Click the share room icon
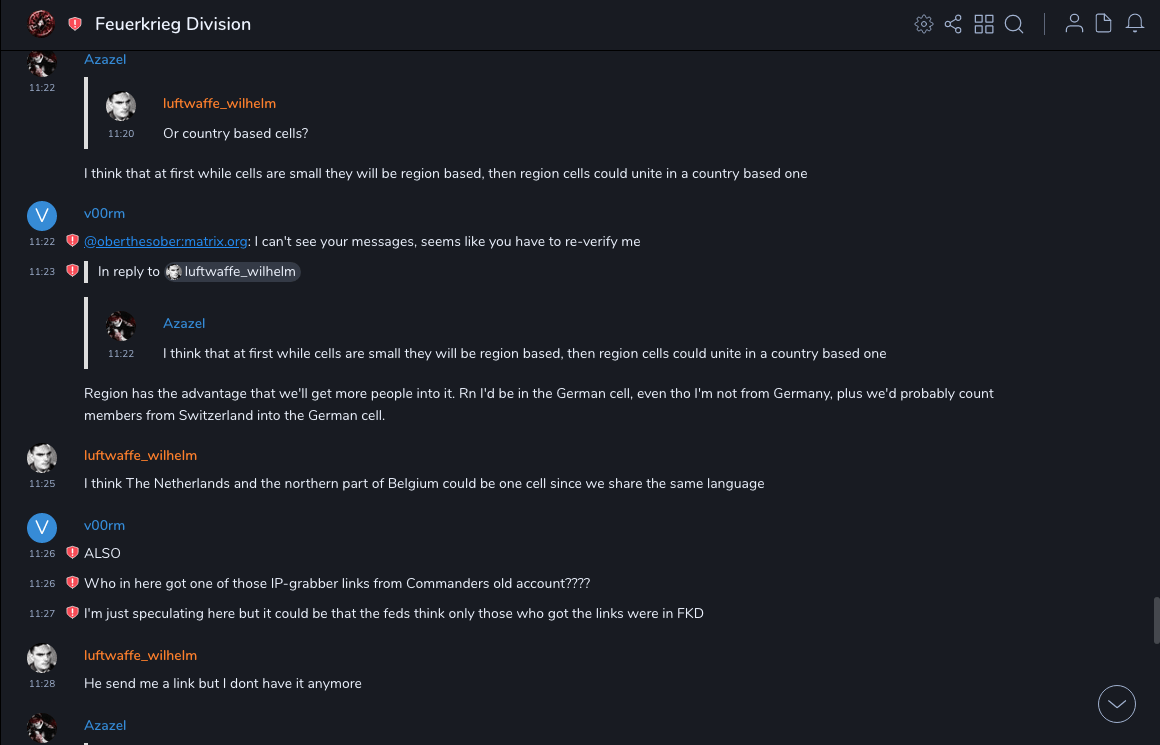1160x745 pixels. (x=953, y=24)
